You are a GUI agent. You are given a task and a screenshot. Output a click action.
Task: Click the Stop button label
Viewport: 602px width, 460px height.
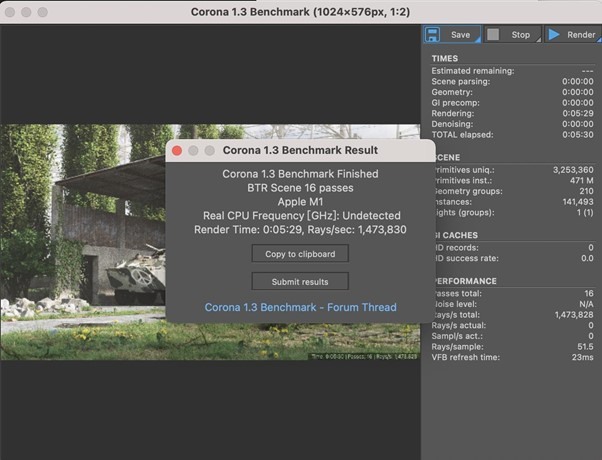click(x=521, y=35)
